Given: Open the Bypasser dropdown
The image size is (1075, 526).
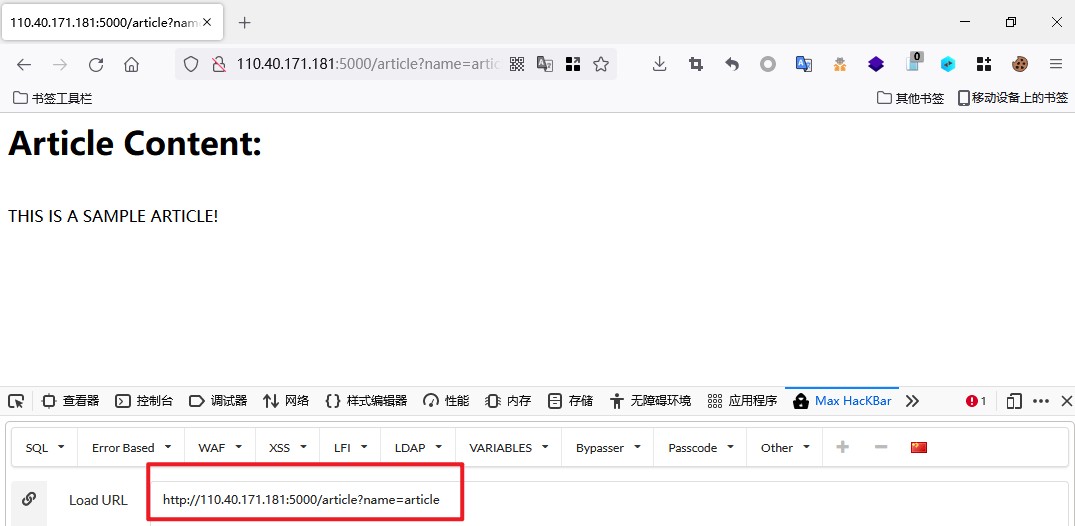Looking at the screenshot, I should point(607,448).
